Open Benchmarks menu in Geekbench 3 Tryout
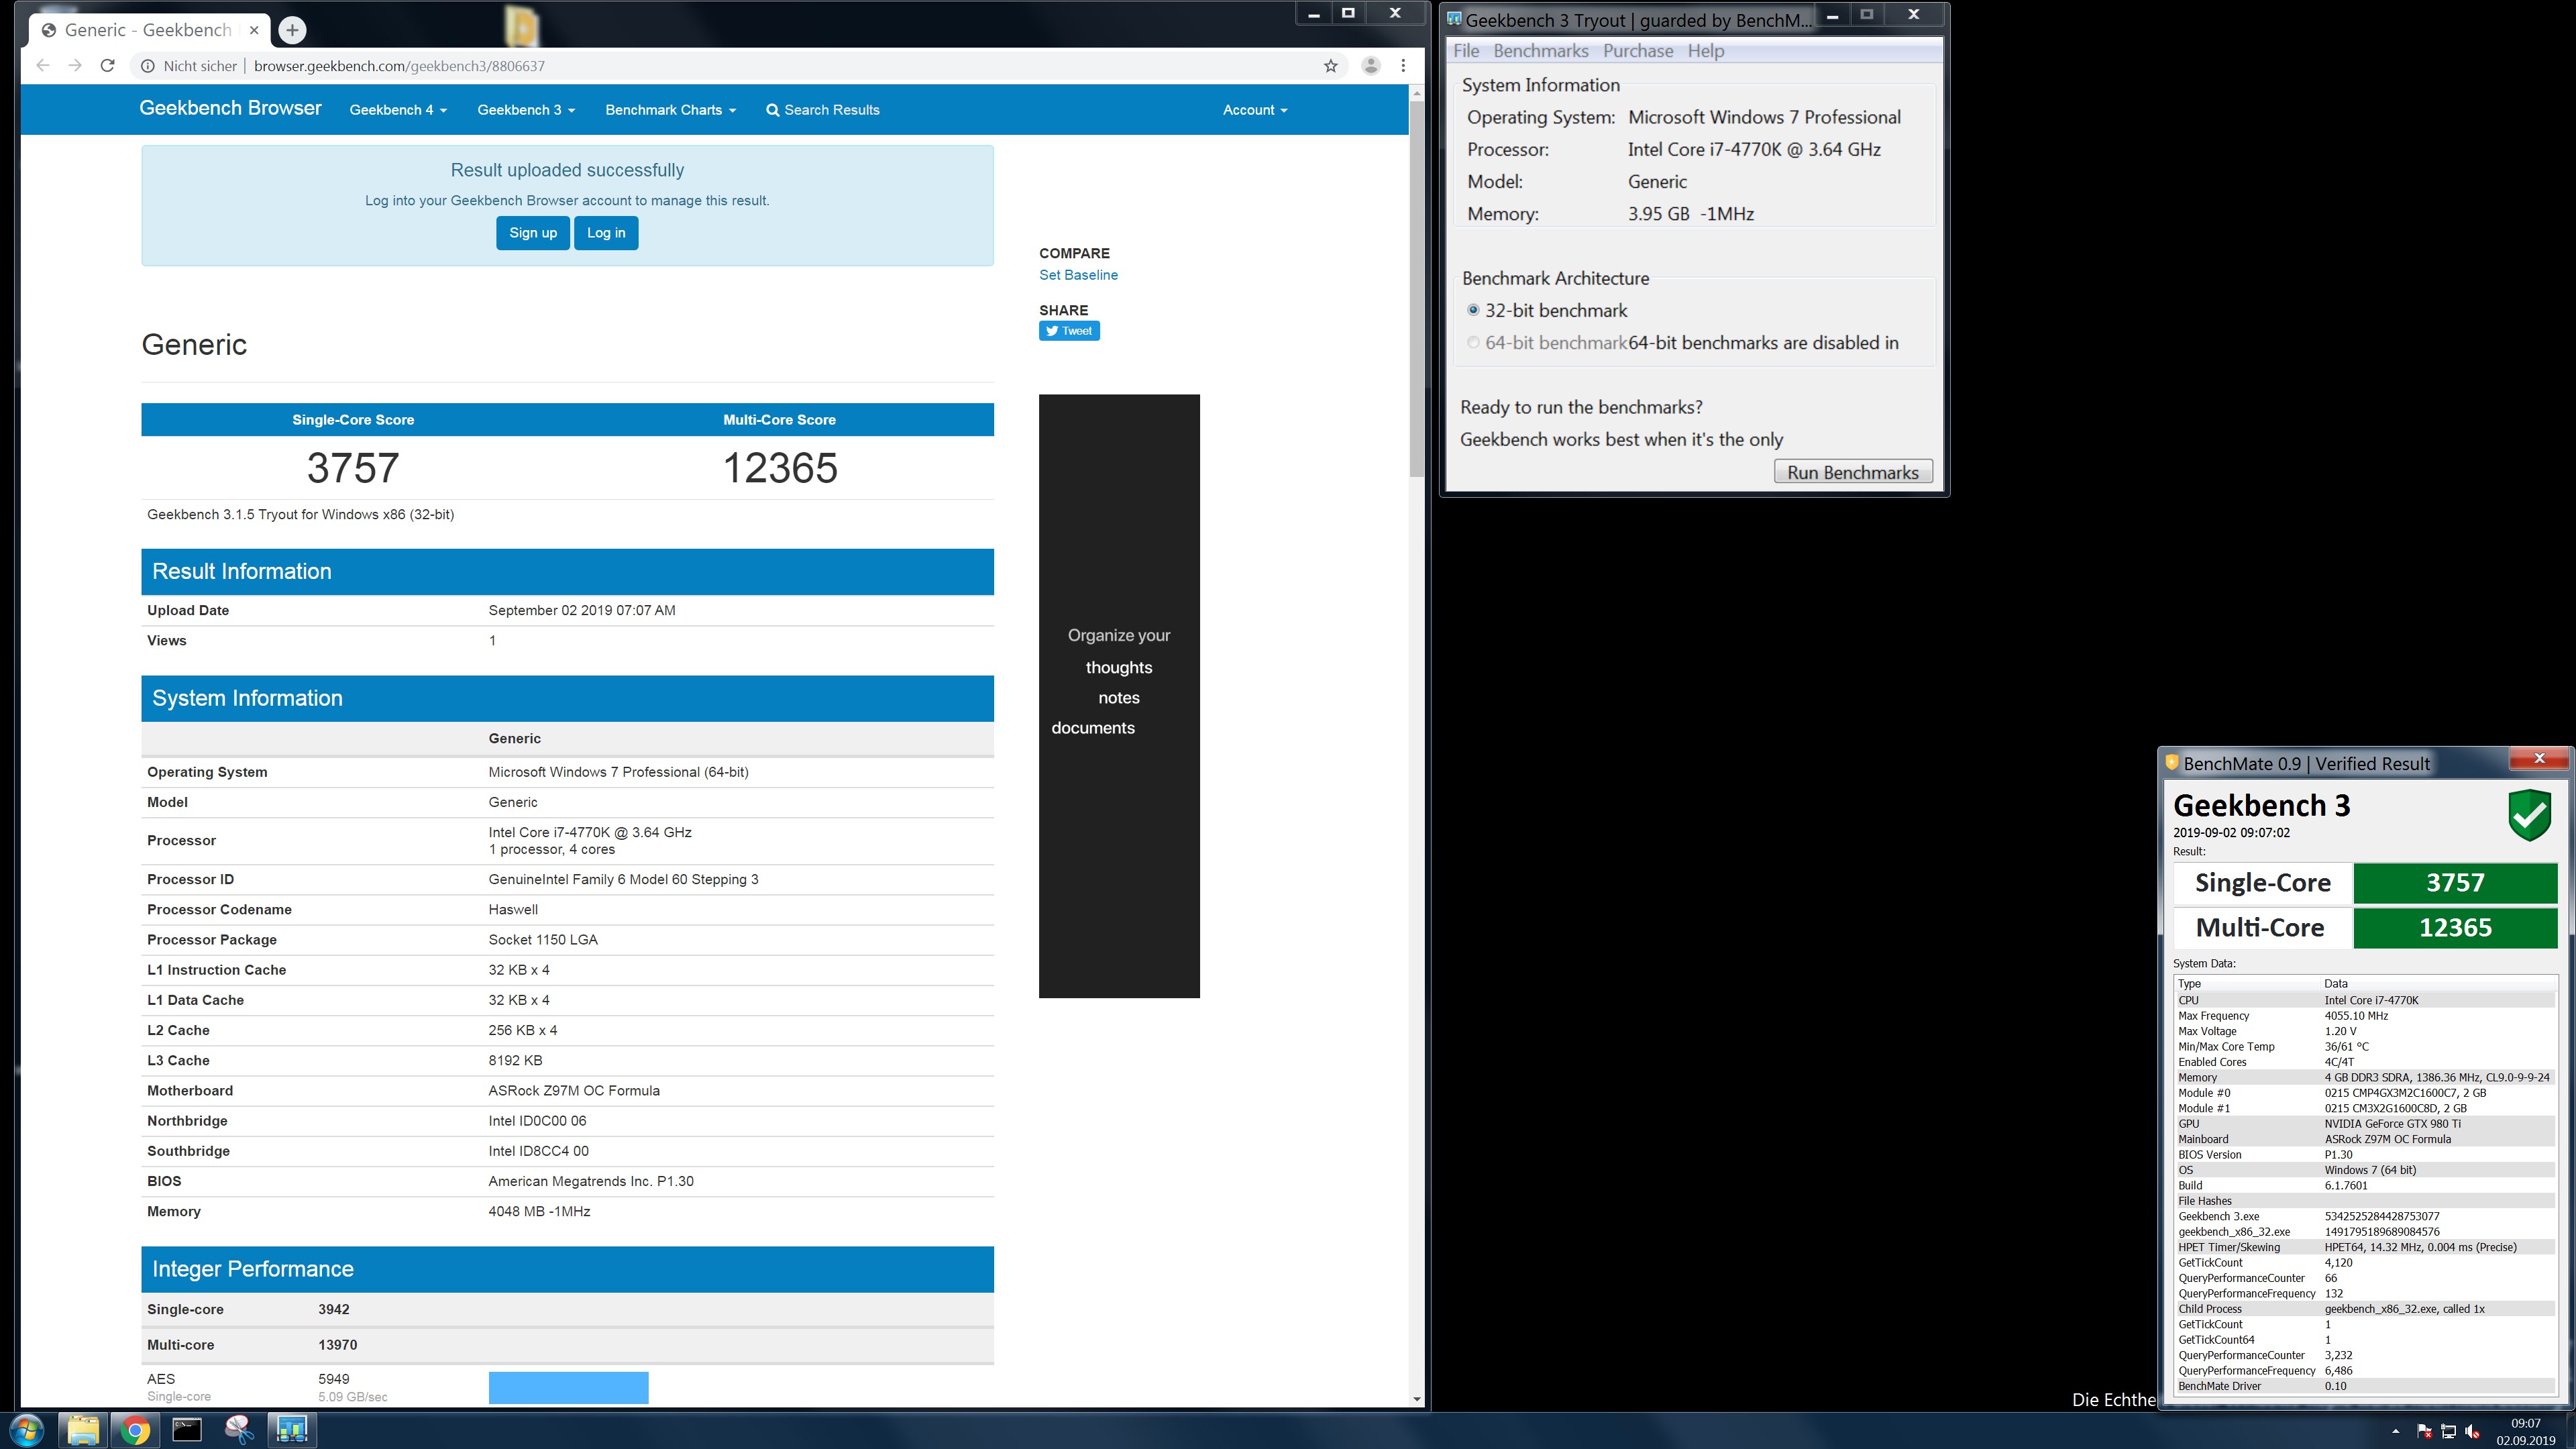The height and width of the screenshot is (1449, 2576). click(1541, 51)
